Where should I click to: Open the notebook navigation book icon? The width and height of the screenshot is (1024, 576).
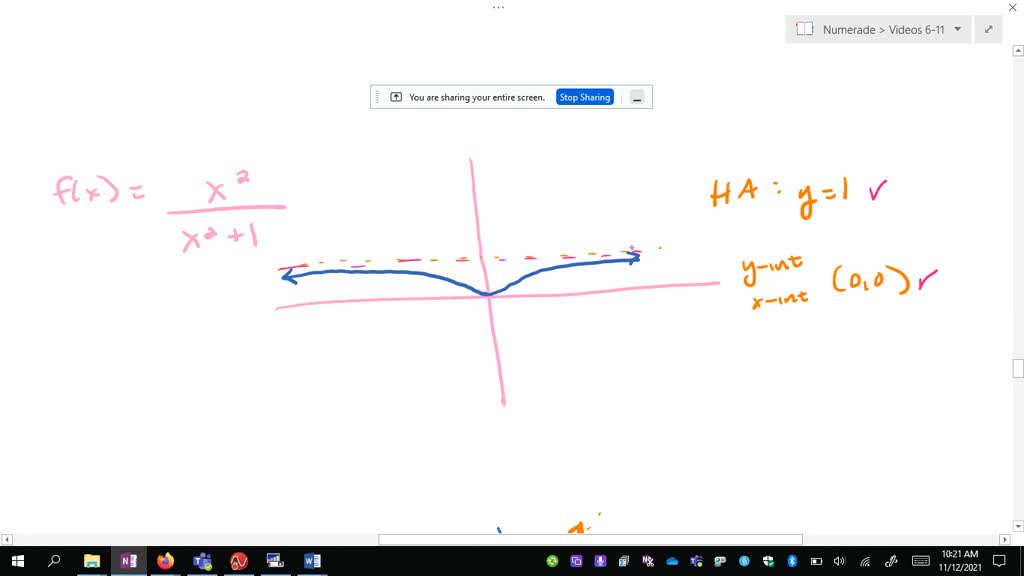point(805,29)
